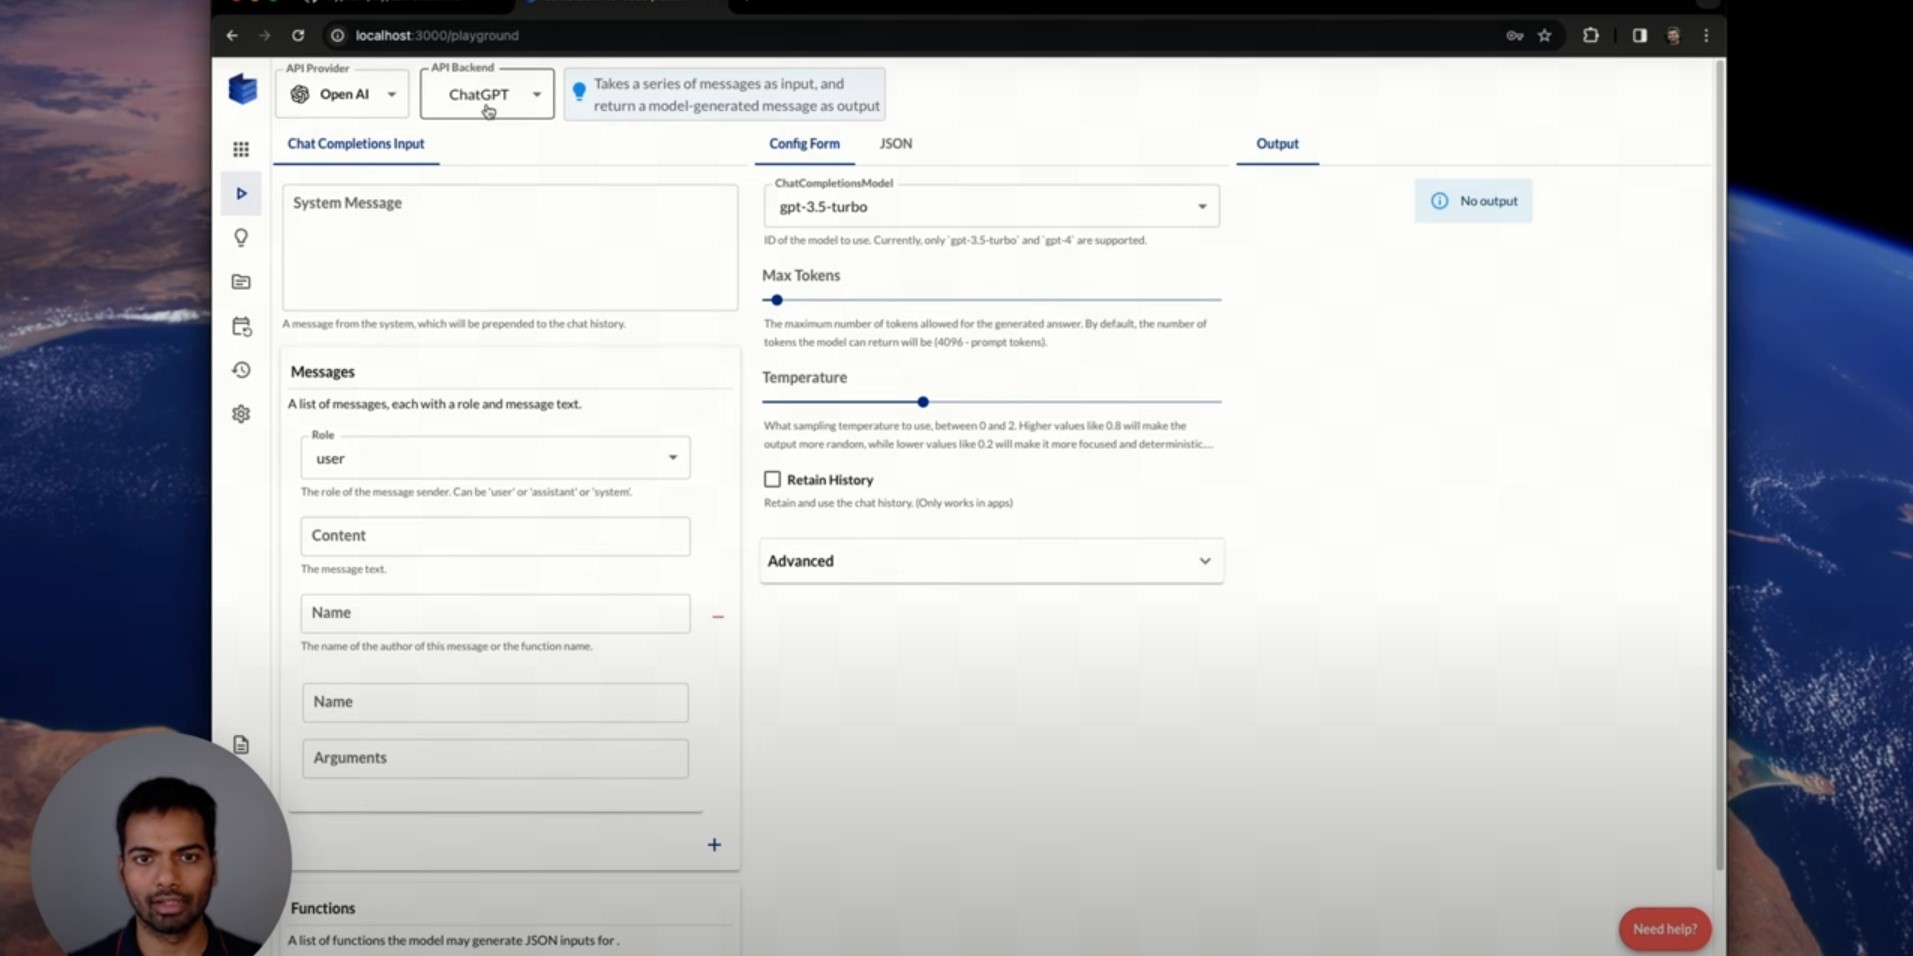Click the Temperature slider handle
This screenshot has height=956, width=1913.
click(x=923, y=402)
